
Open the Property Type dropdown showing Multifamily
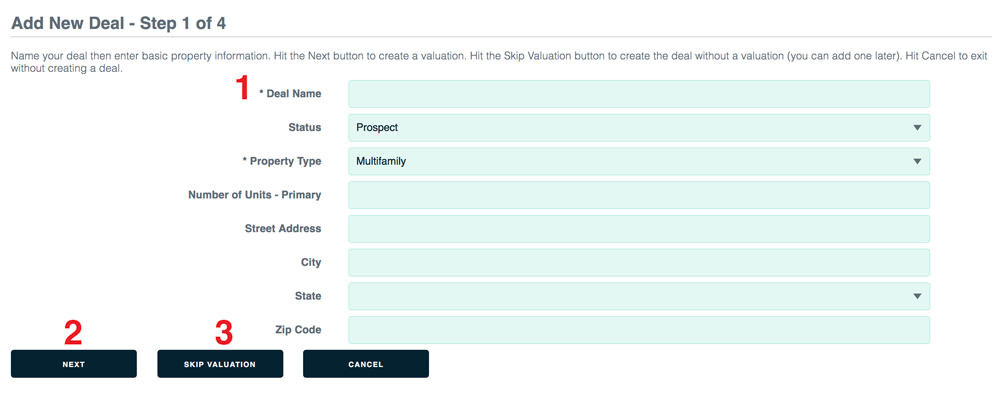pyautogui.click(x=638, y=161)
